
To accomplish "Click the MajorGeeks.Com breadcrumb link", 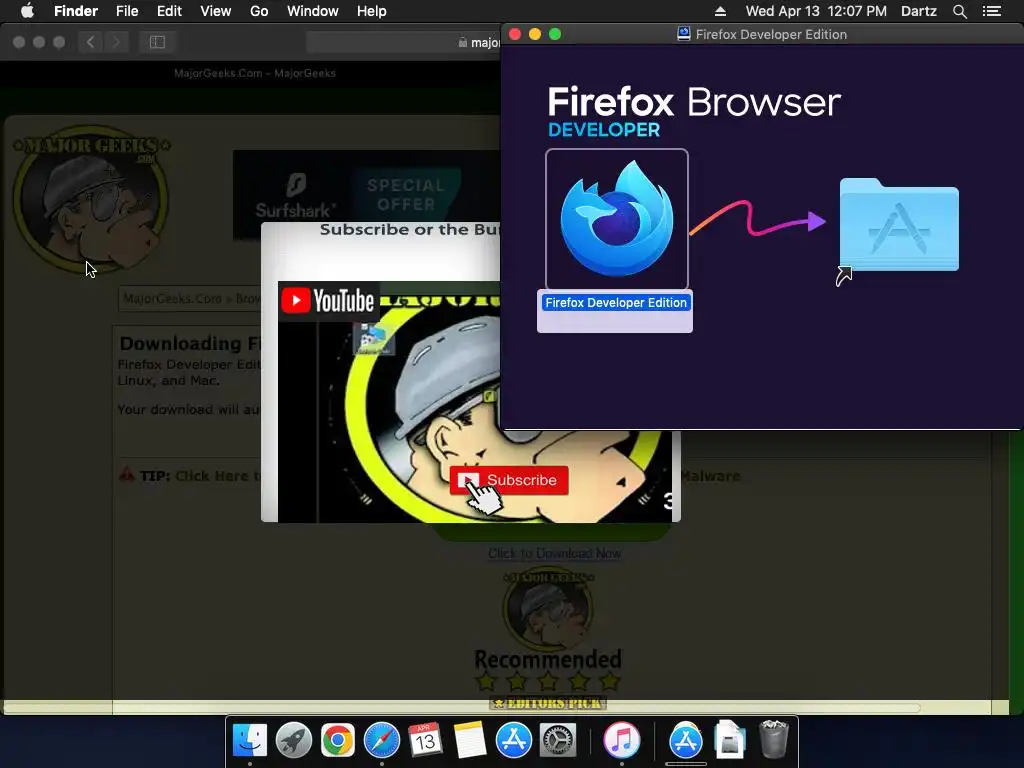I will click(x=172, y=298).
